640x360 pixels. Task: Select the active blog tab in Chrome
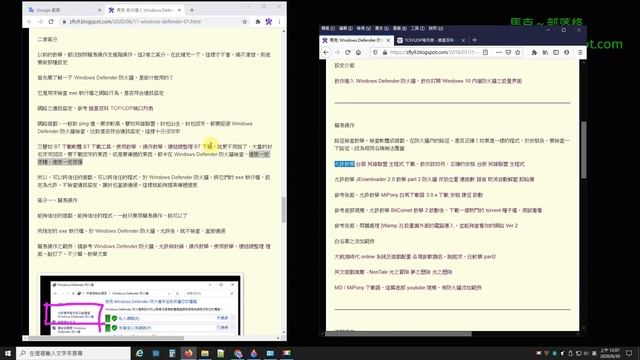144,10
